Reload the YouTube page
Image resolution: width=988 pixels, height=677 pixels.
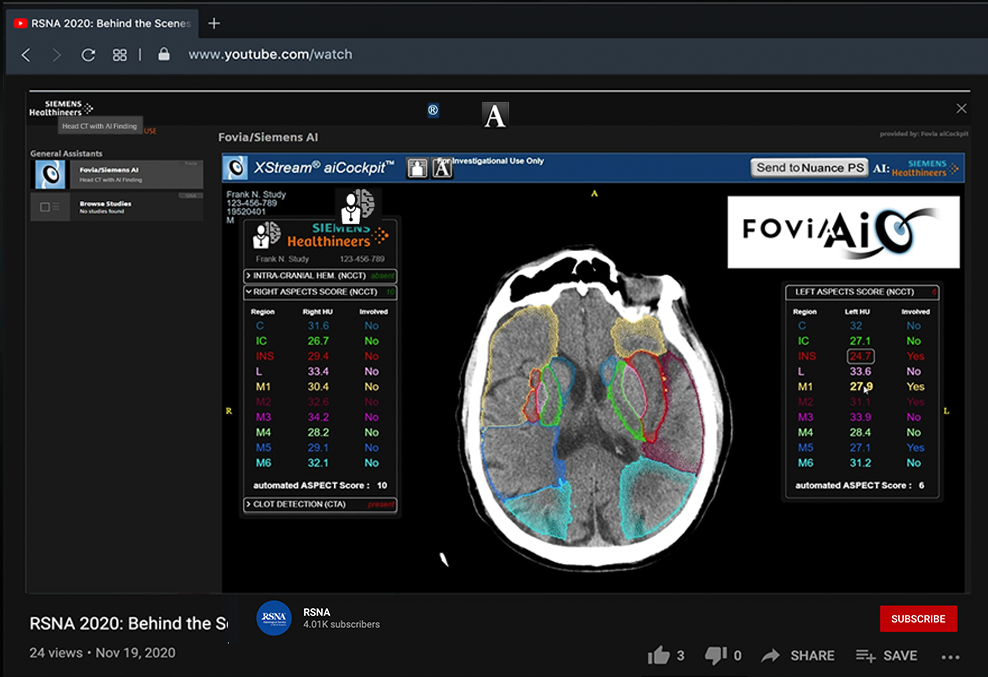88,55
